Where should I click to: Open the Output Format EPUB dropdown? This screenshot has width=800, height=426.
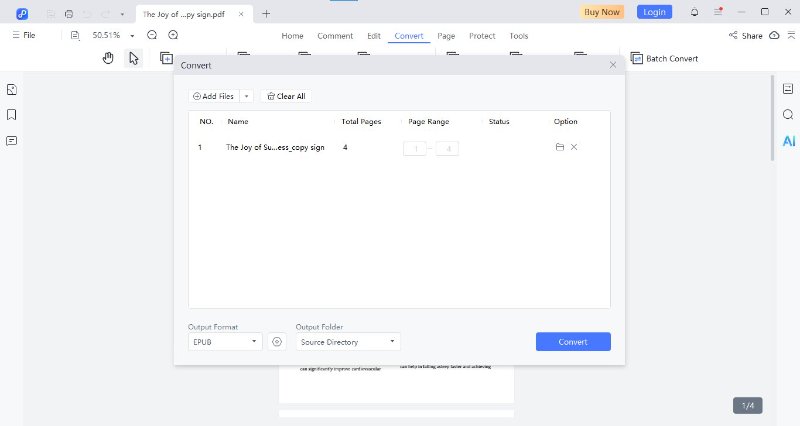(x=225, y=342)
